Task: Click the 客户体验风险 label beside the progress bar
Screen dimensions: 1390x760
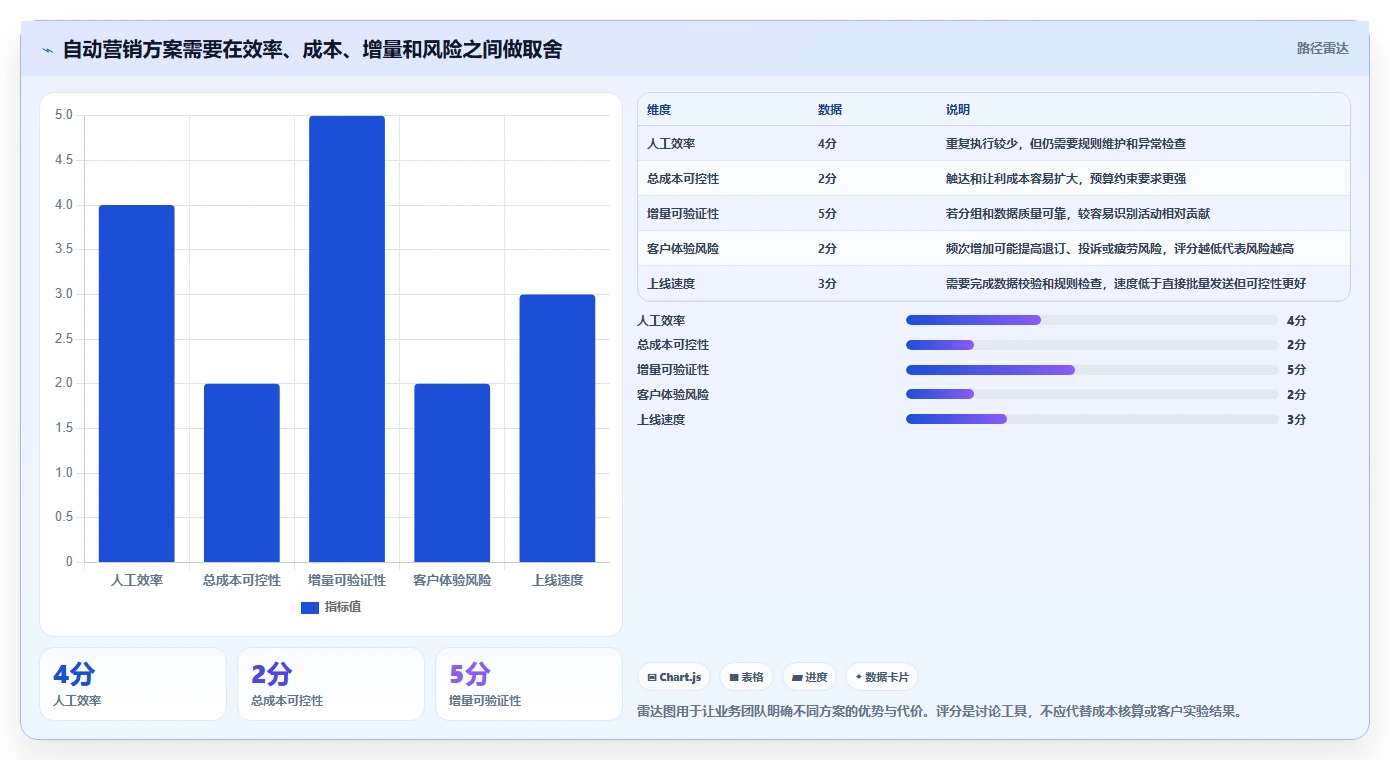Action: pyautogui.click(x=673, y=395)
